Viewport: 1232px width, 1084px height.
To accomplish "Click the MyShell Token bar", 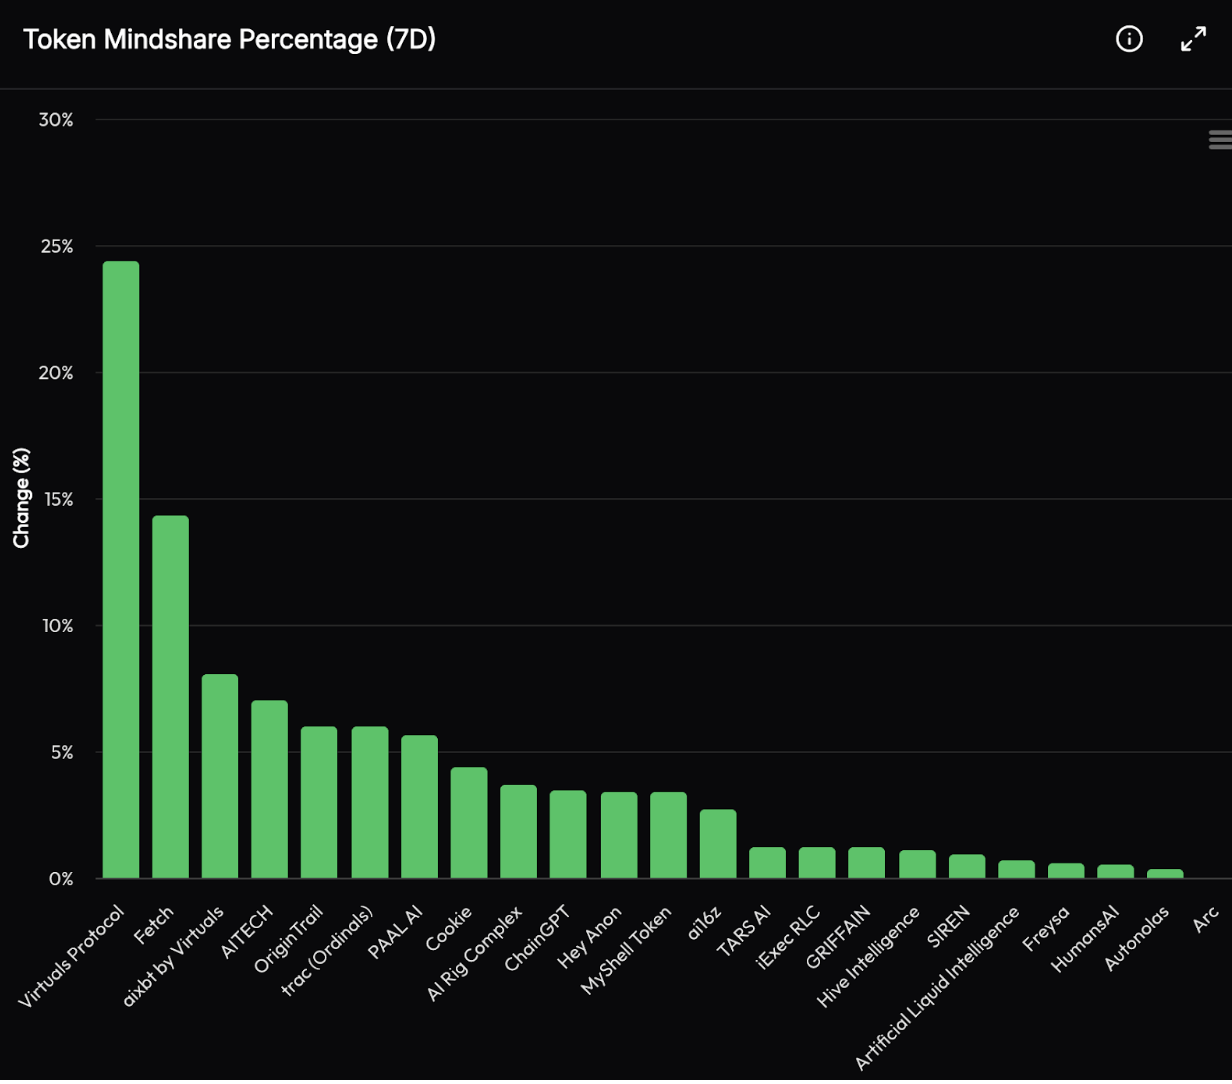I will (668, 835).
